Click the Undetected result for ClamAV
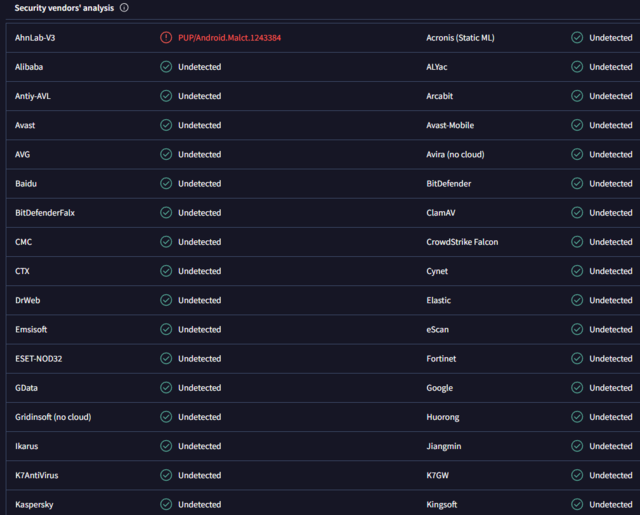 point(611,213)
